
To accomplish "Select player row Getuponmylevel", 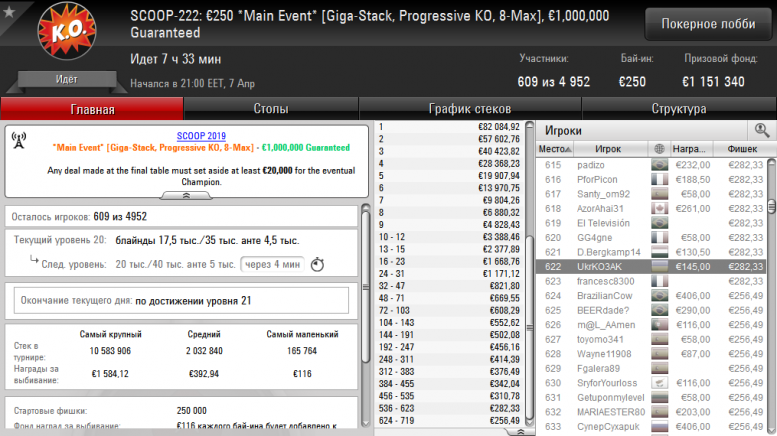I will click(x=651, y=397).
